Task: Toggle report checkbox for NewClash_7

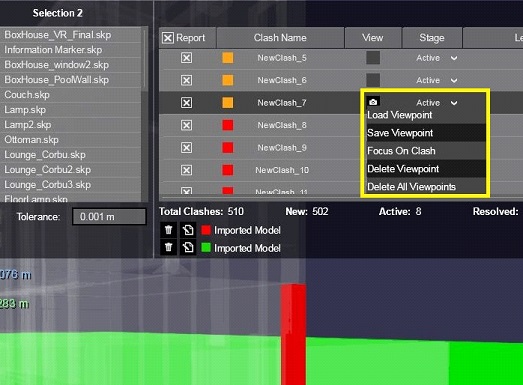Action: tap(186, 102)
